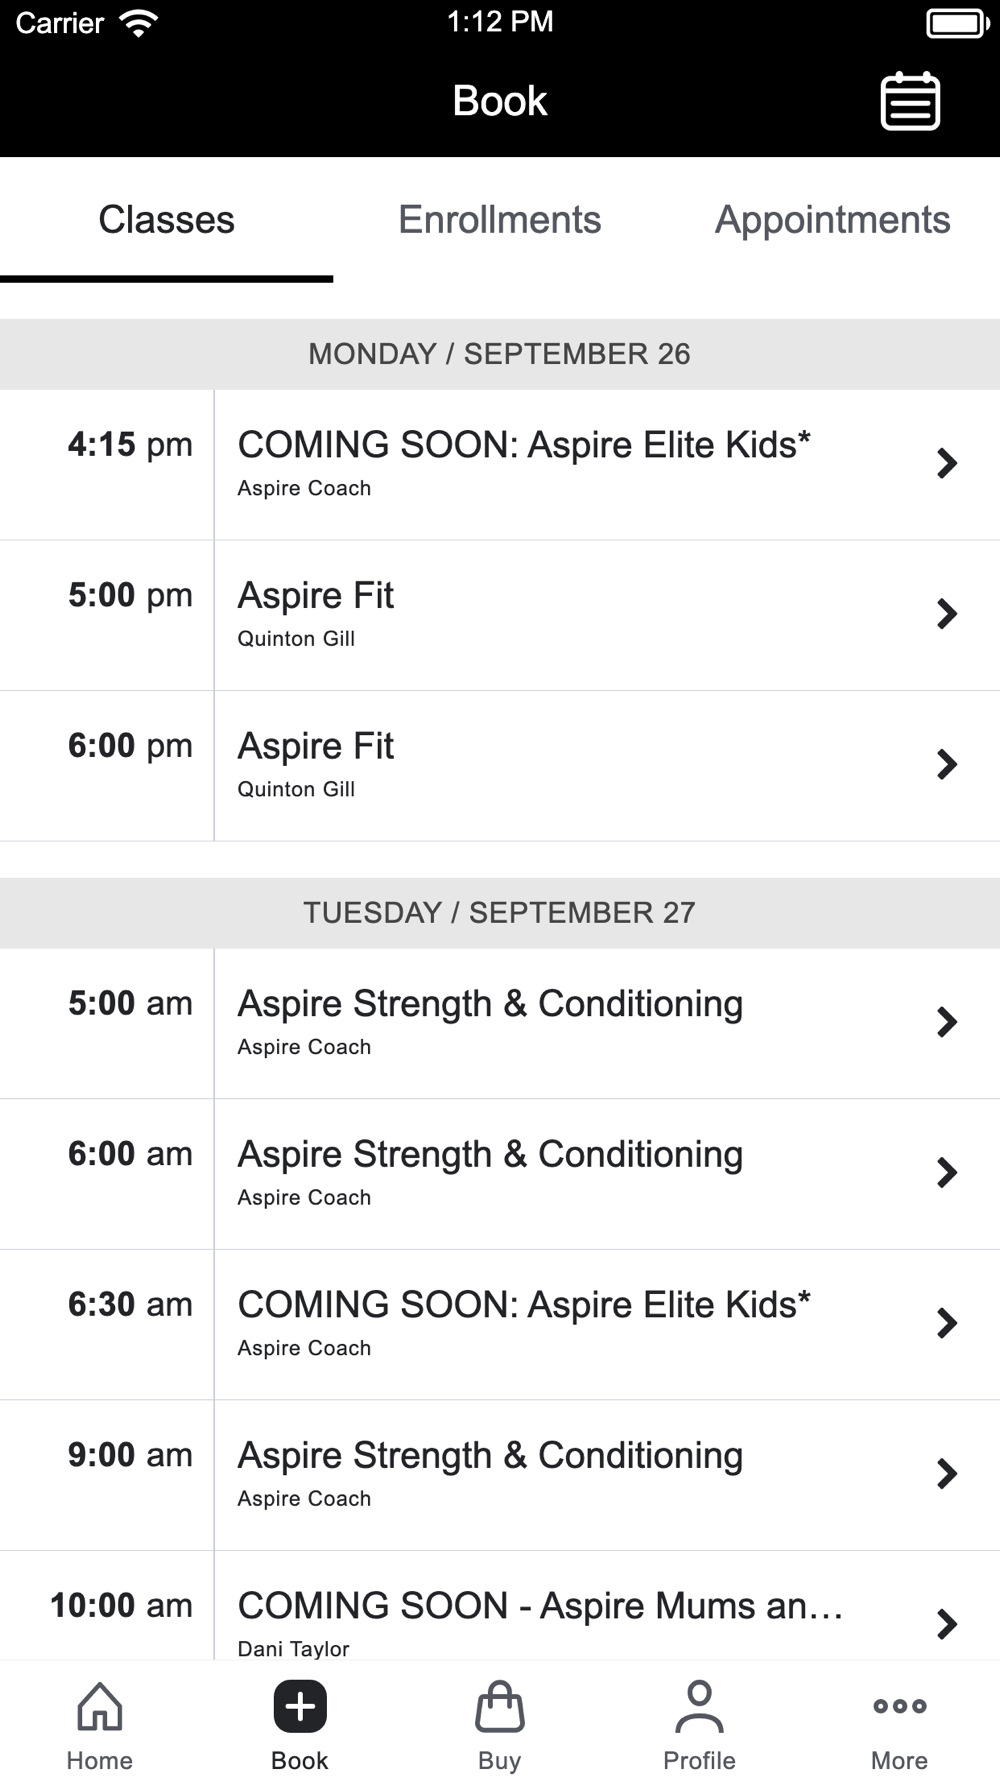Image resolution: width=1000 pixels, height=1778 pixels.
Task: Tap the battery indicator icon
Action: 958,23
